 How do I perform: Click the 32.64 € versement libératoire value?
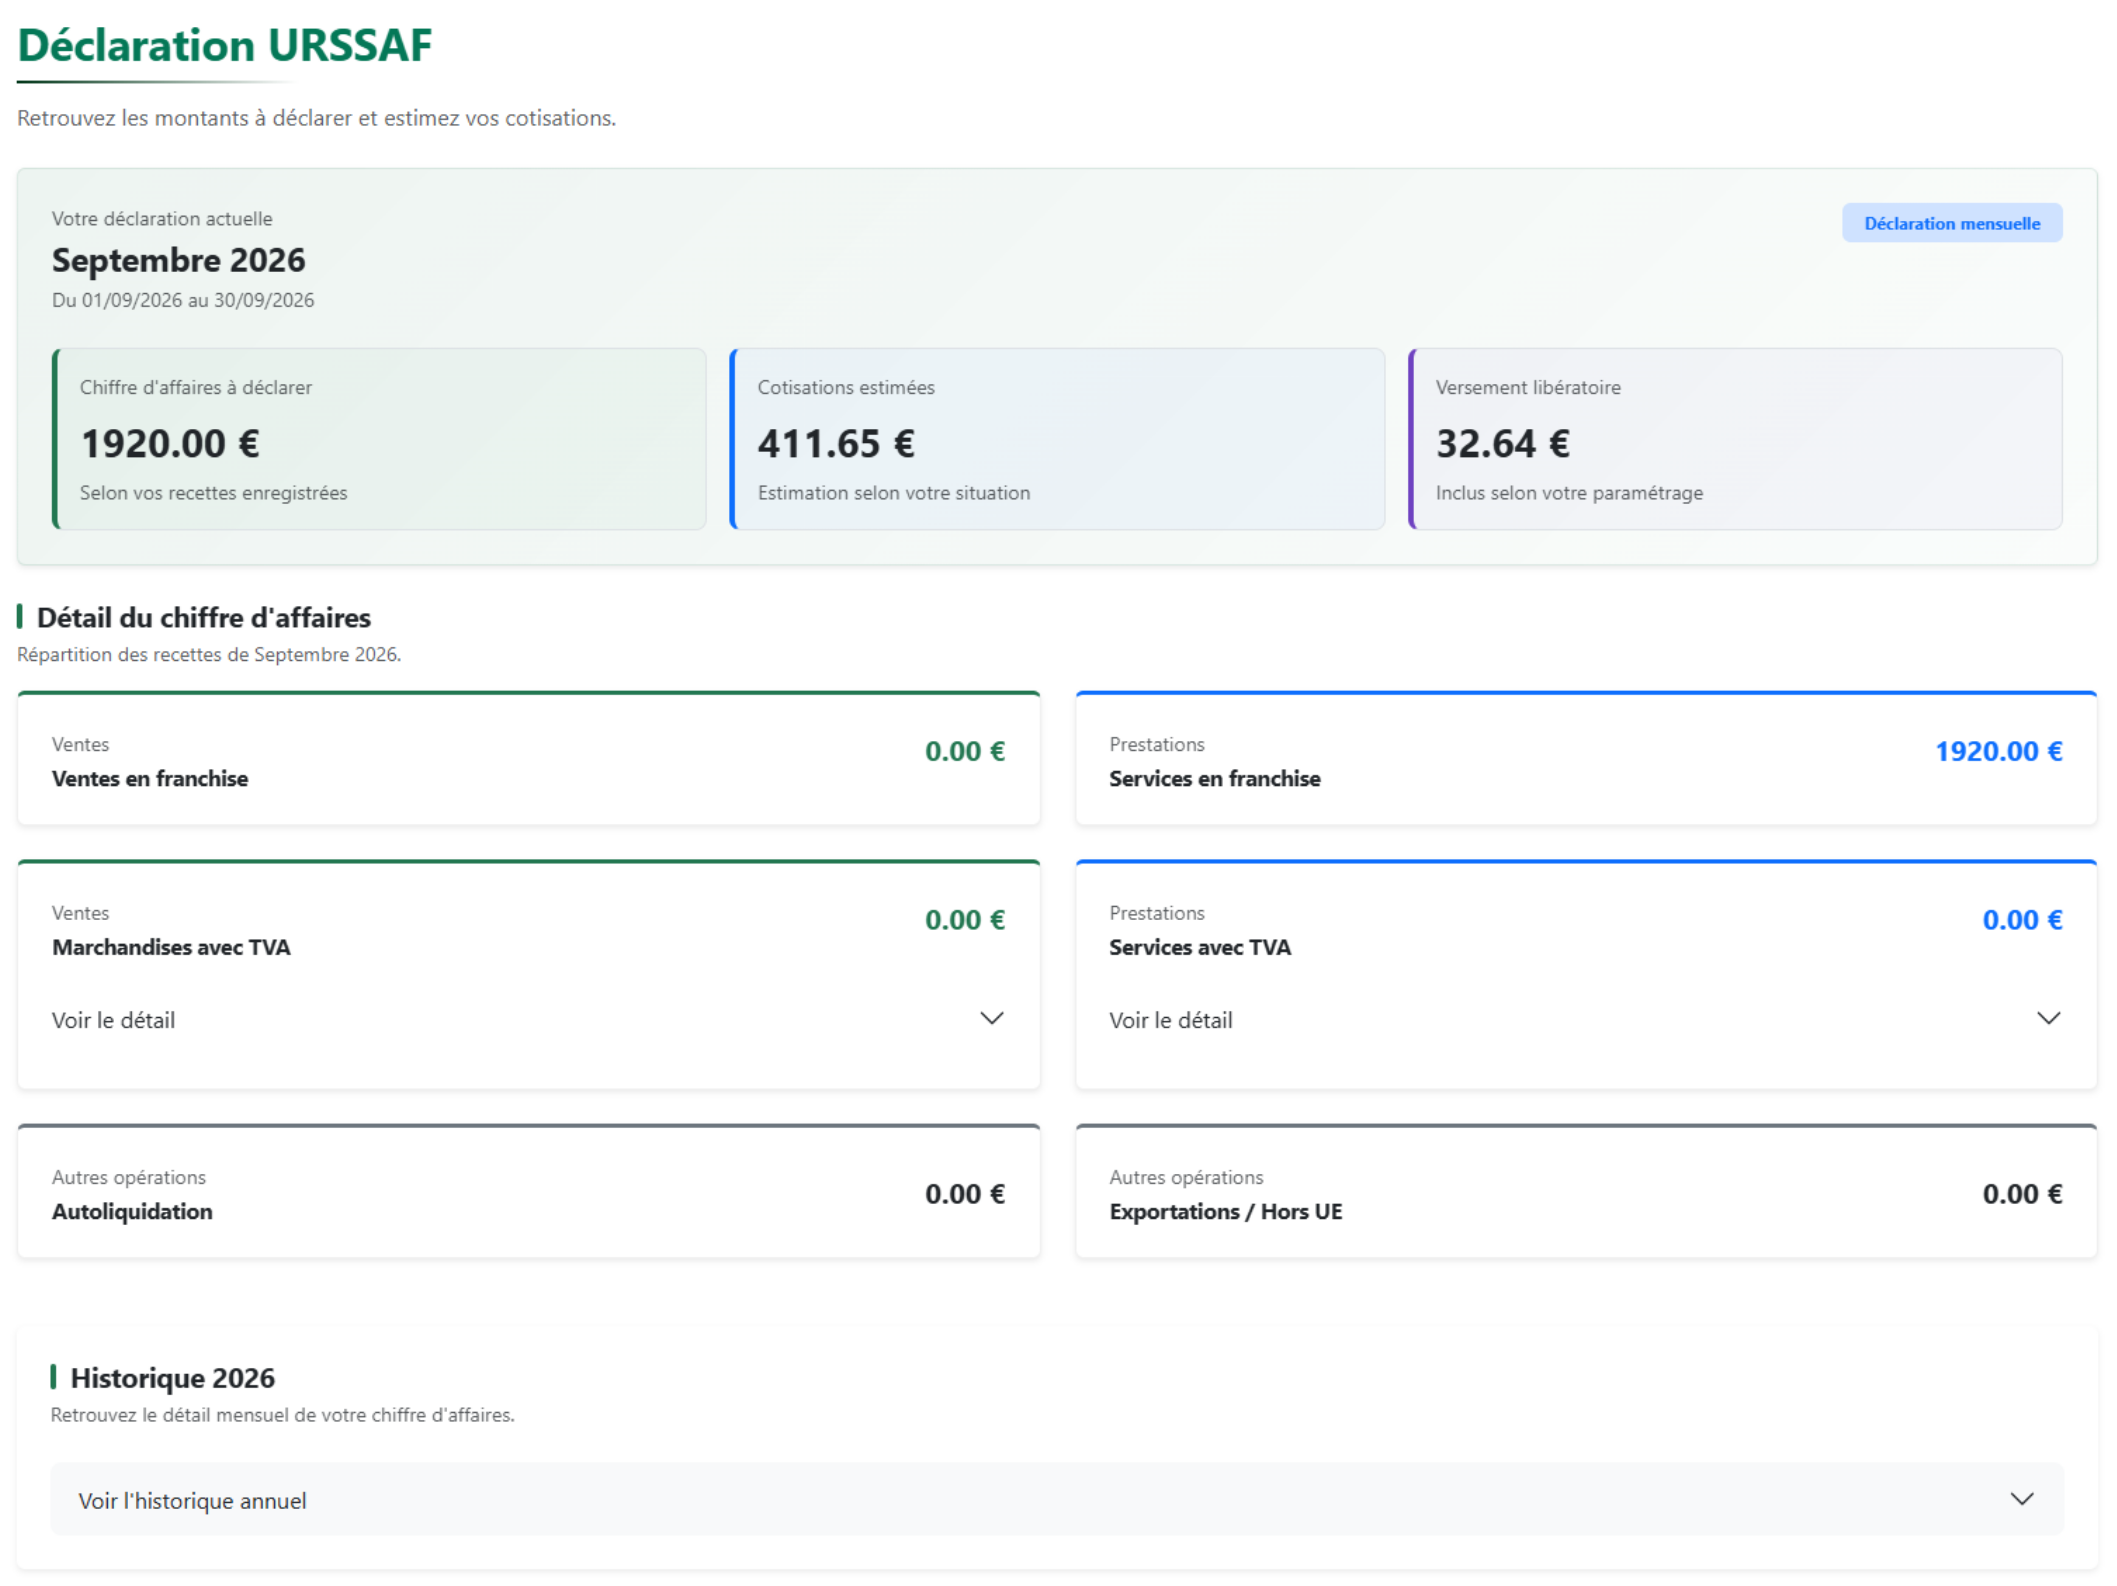pyautogui.click(x=1503, y=444)
